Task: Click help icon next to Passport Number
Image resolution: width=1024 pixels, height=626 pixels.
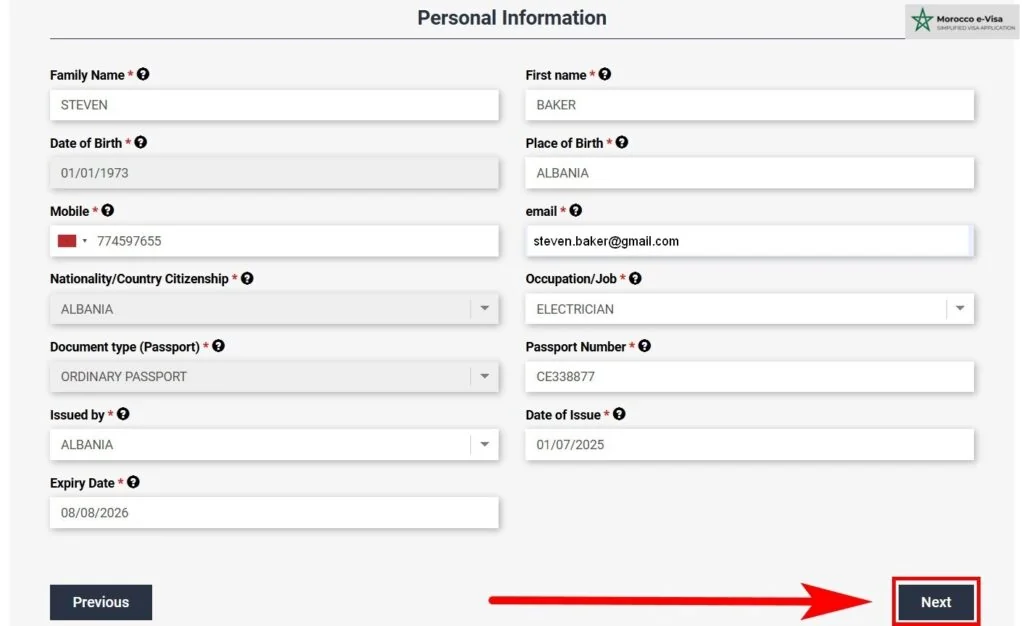Action: [645, 346]
